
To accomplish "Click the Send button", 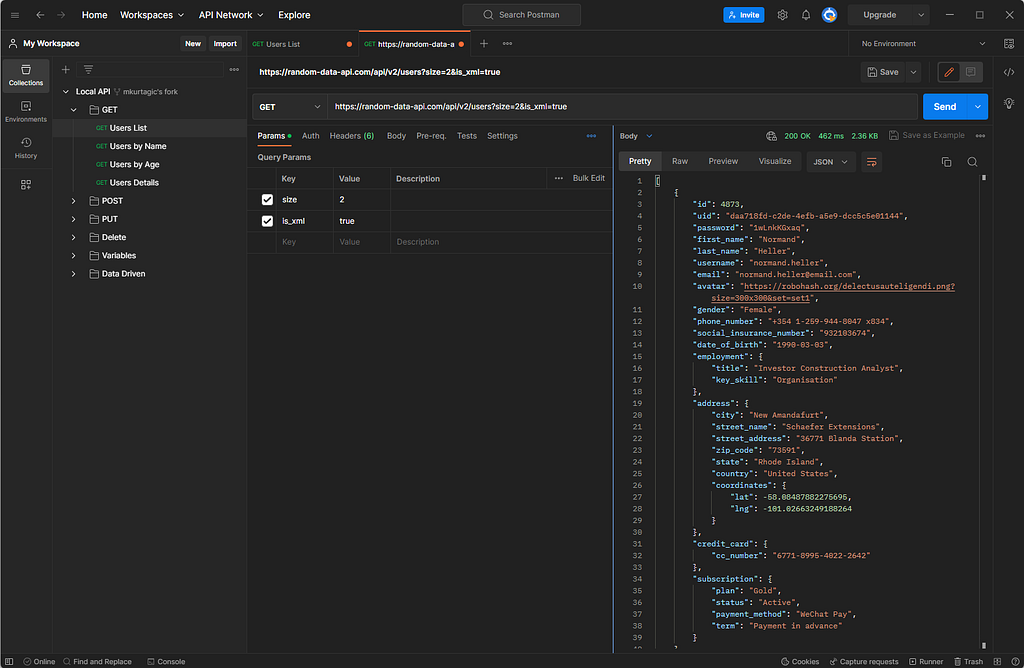I will (944, 106).
